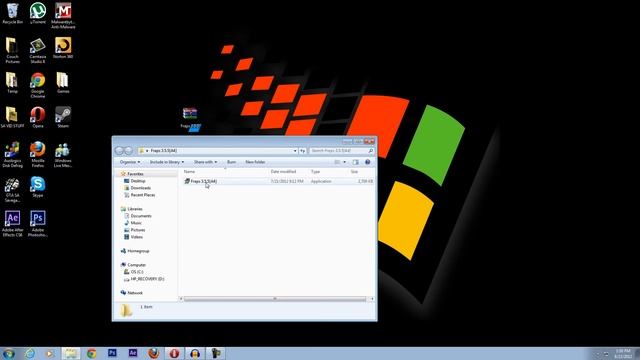
Task: Select Libraries in the navigation pane
Action: (135, 209)
